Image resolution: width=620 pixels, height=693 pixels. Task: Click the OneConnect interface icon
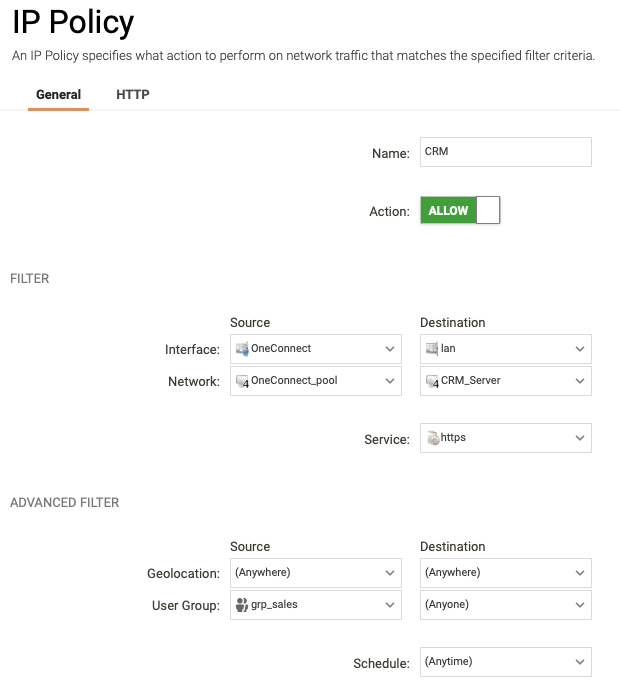[242, 349]
